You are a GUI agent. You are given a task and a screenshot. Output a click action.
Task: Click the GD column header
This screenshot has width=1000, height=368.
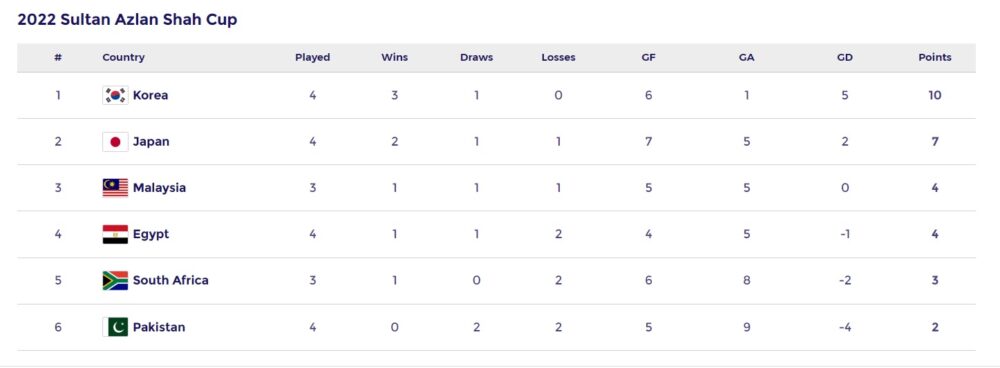tap(844, 57)
